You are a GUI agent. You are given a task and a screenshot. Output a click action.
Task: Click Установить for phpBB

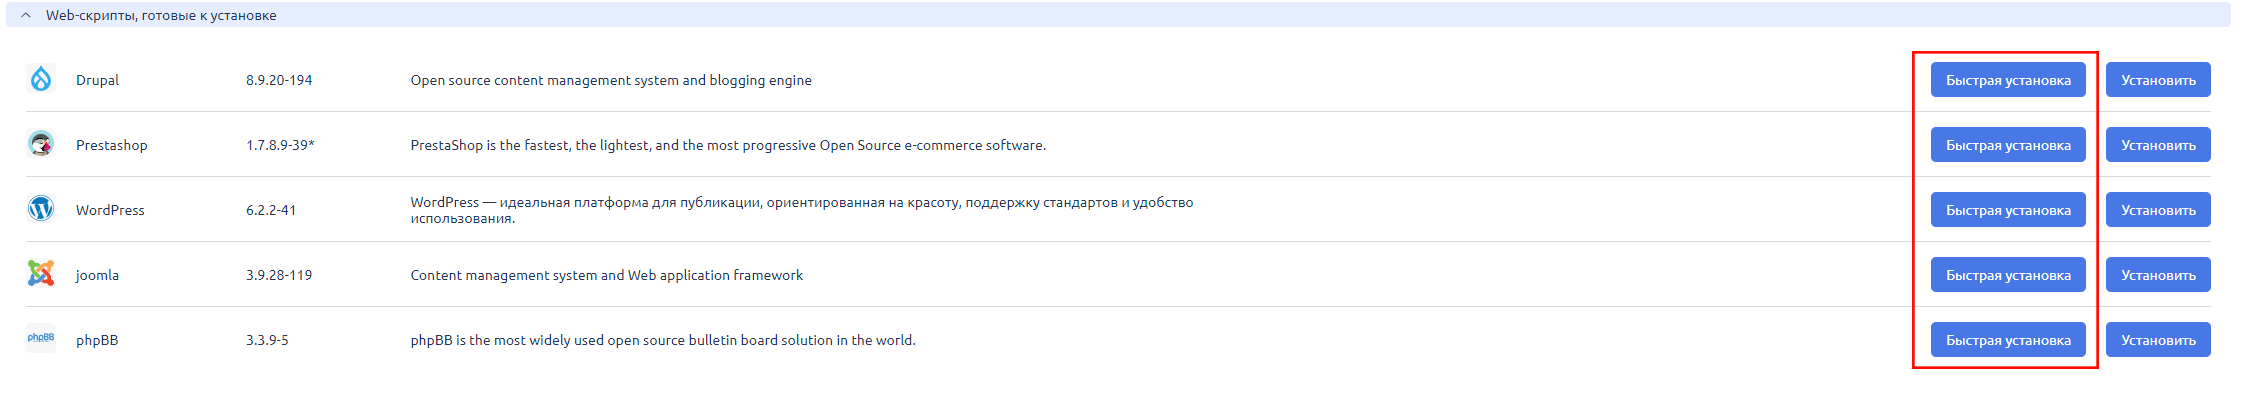click(x=2158, y=340)
